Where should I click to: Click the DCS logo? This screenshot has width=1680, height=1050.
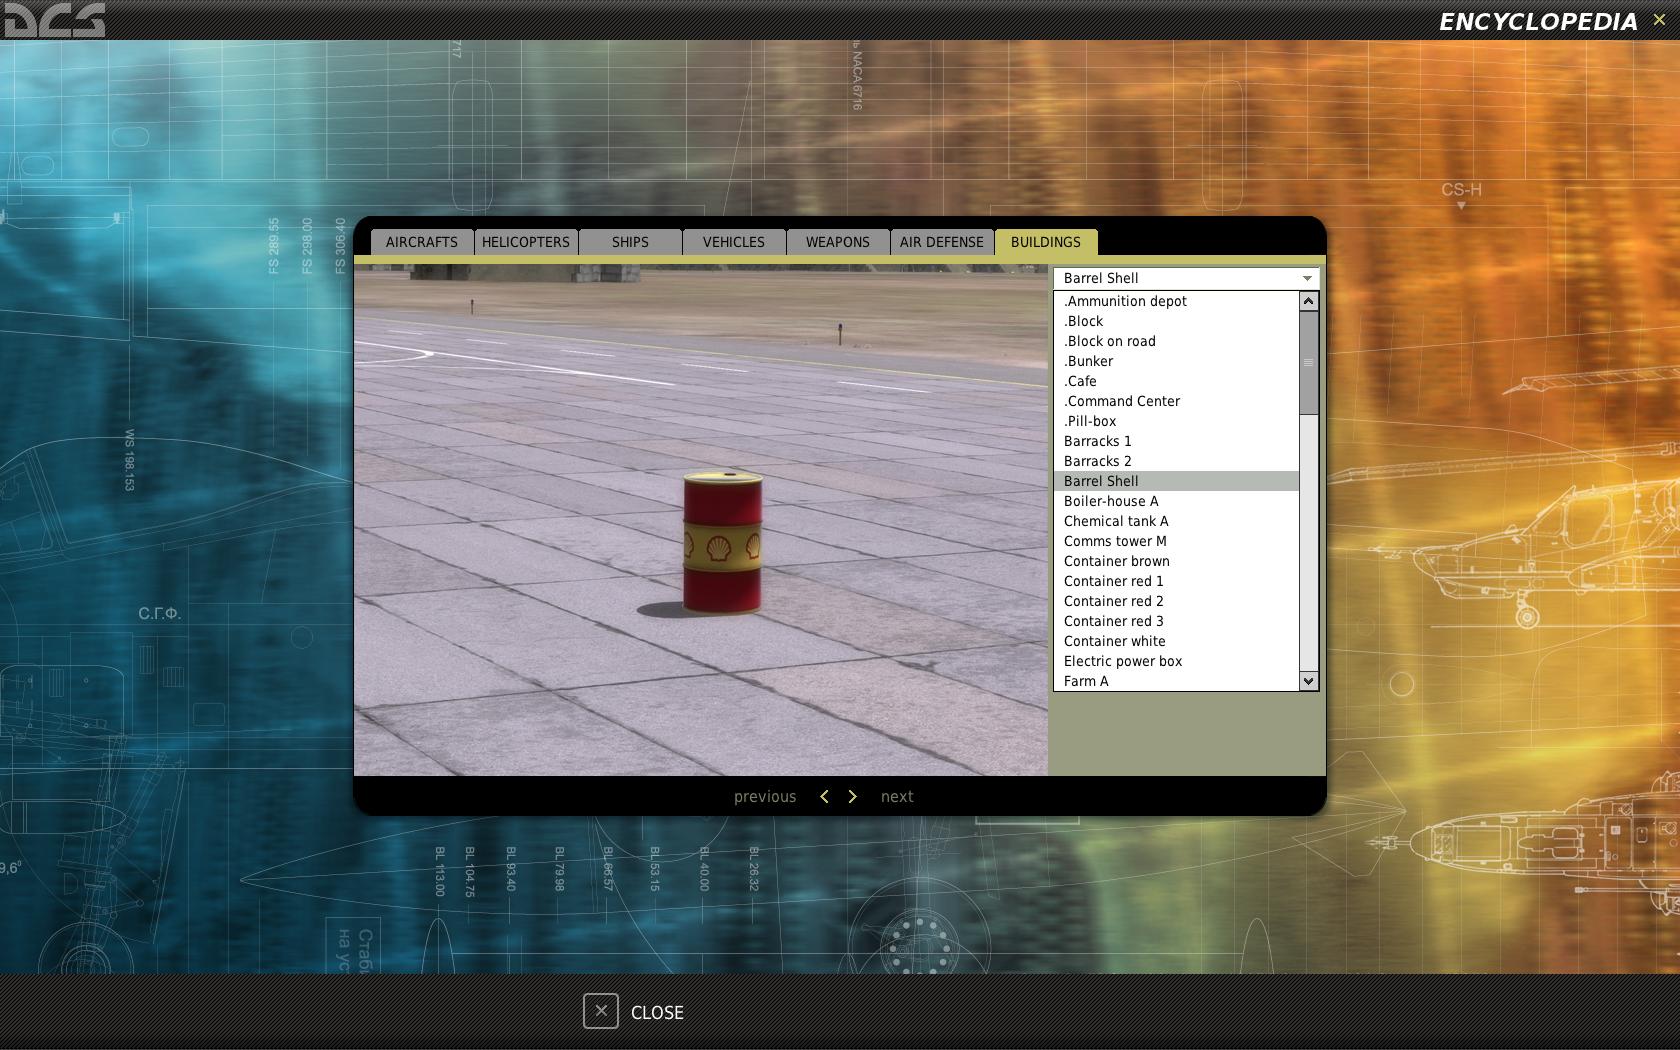(x=53, y=20)
